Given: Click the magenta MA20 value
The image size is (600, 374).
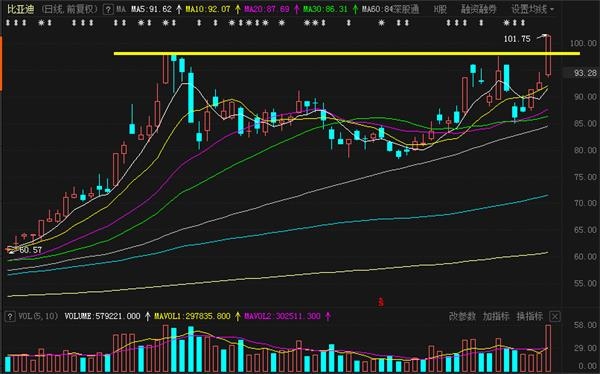Looking at the screenshot, I should [x=267, y=9].
